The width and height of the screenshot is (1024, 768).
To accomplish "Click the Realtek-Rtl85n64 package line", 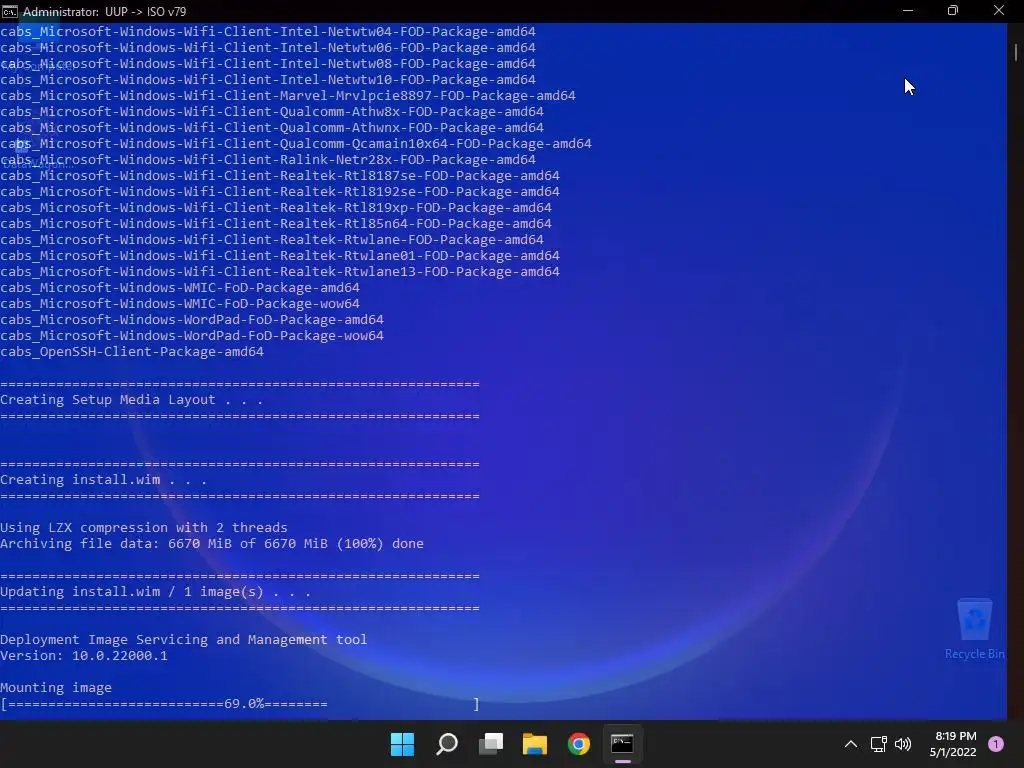I will click(x=276, y=224).
